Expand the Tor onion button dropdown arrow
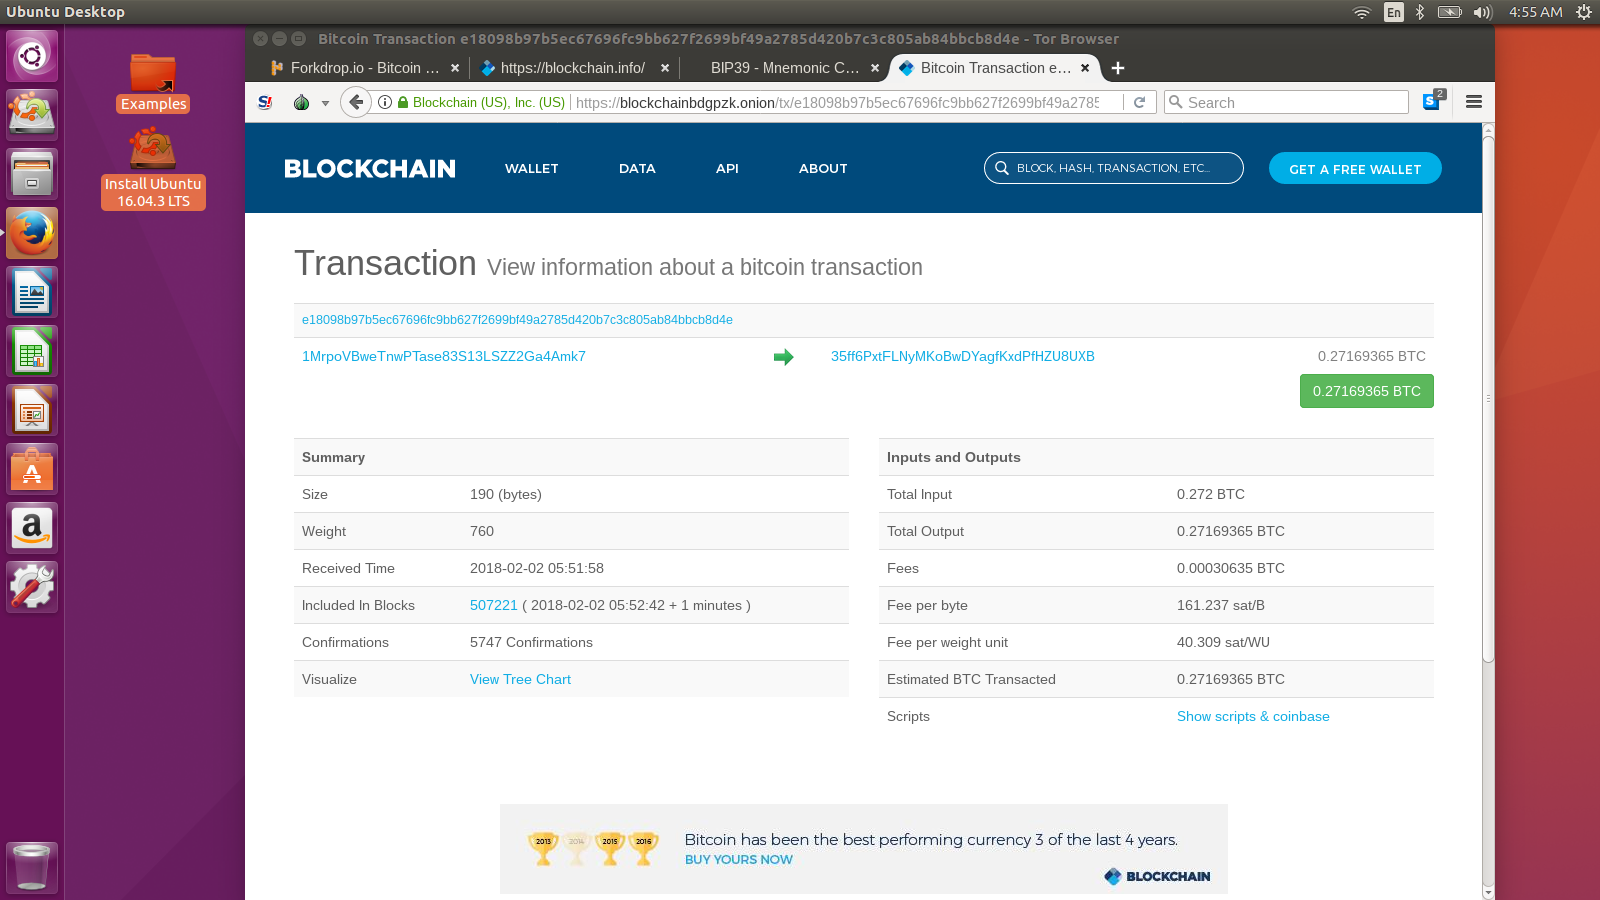The width and height of the screenshot is (1600, 900). pyautogui.click(x=325, y=103)
